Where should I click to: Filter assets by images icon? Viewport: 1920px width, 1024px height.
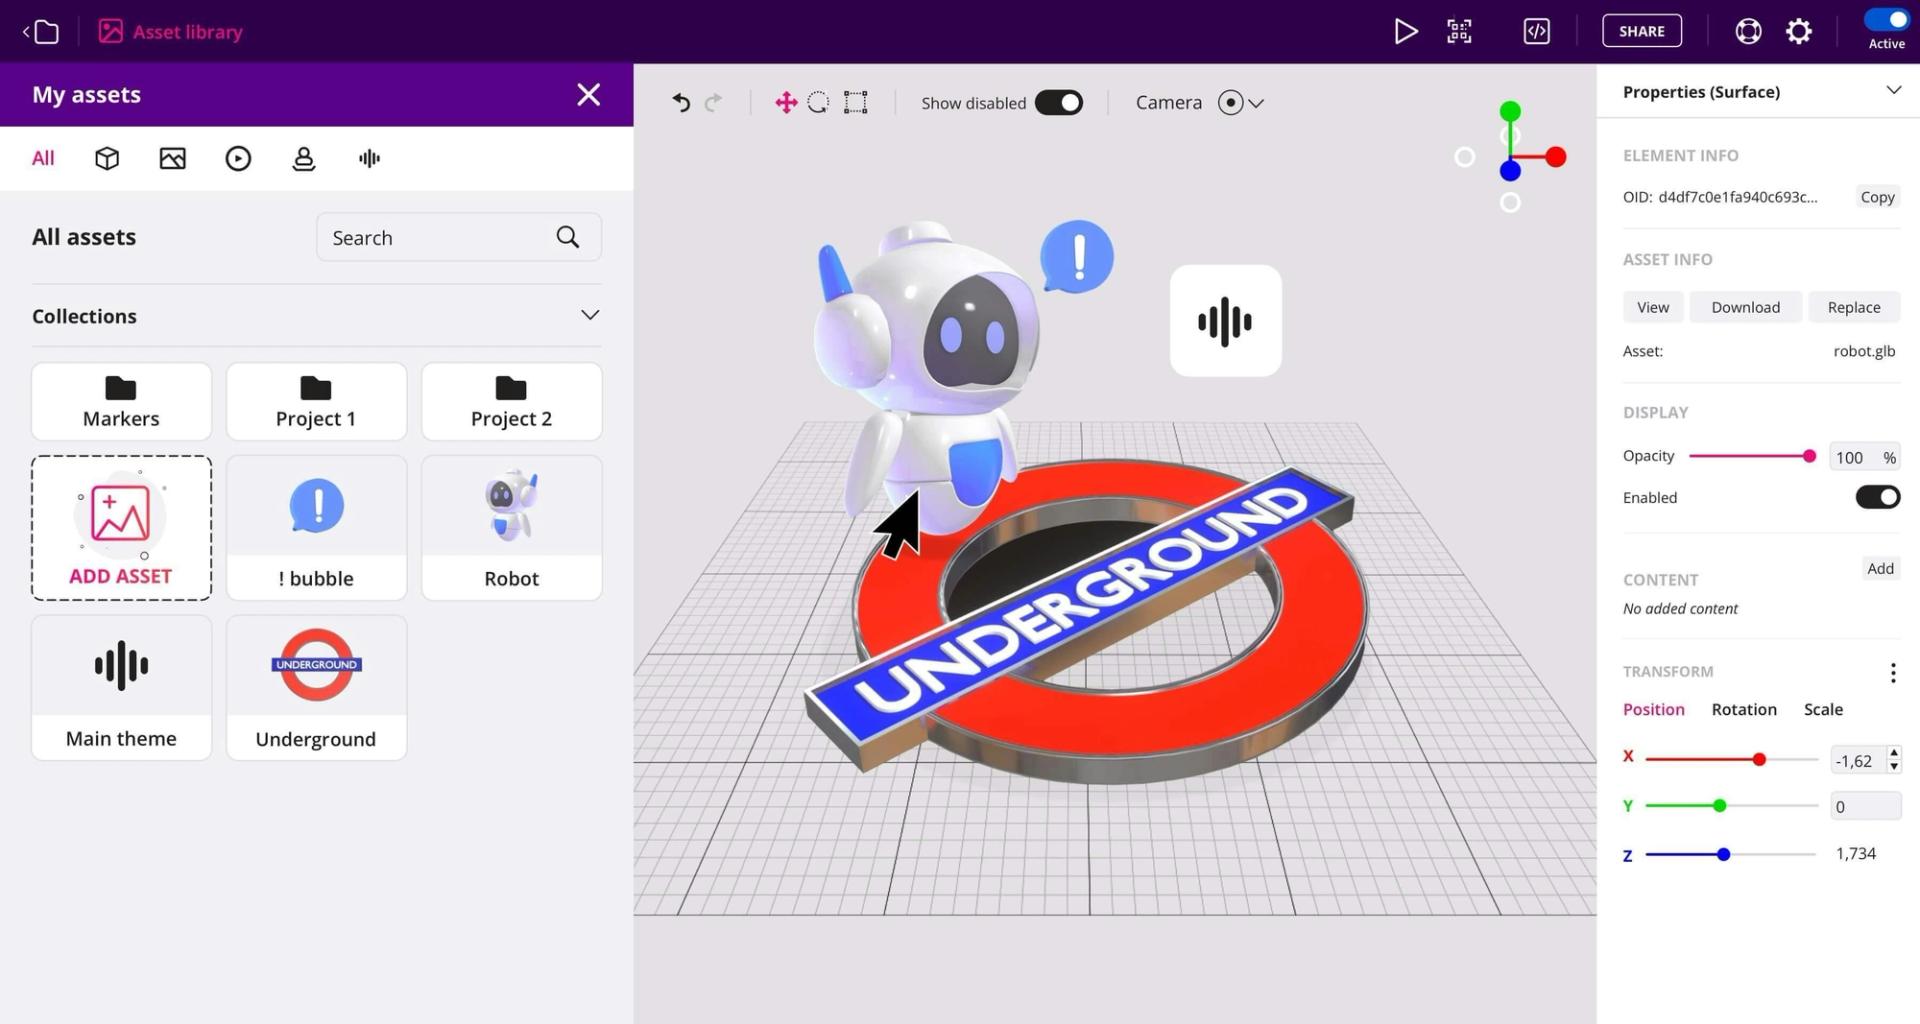coord(173,158)
